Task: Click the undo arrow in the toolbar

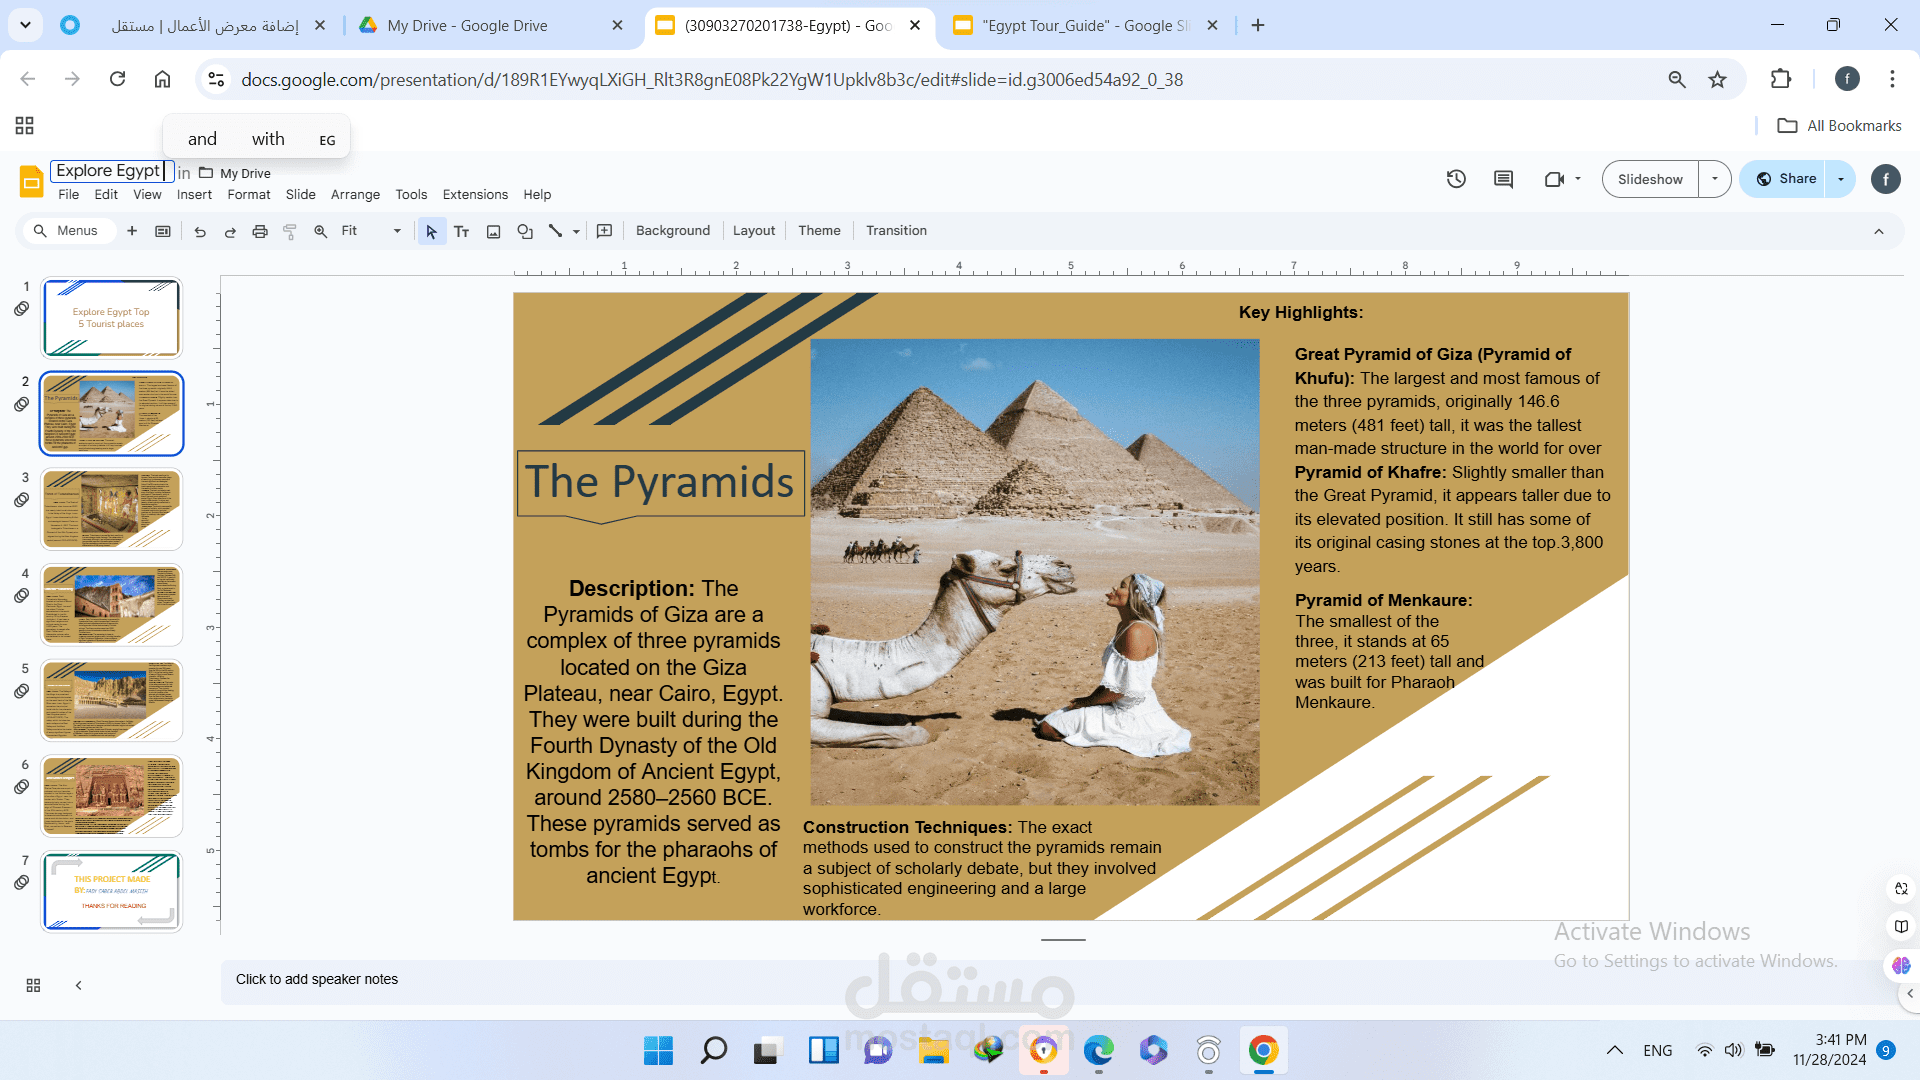Action: point(200,231)
